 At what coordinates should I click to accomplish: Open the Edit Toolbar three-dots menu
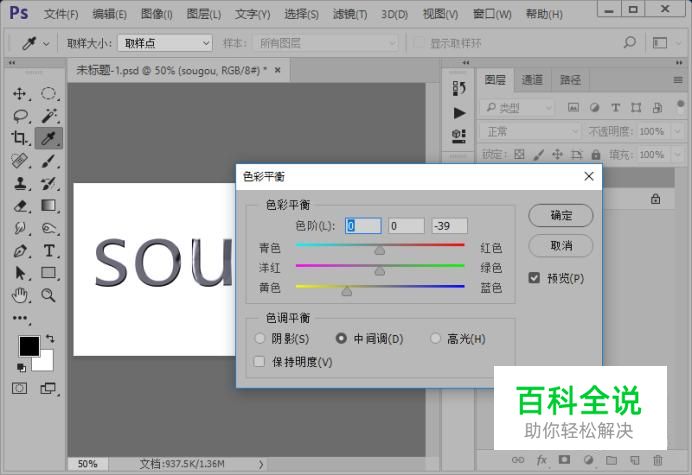[20, 318]
